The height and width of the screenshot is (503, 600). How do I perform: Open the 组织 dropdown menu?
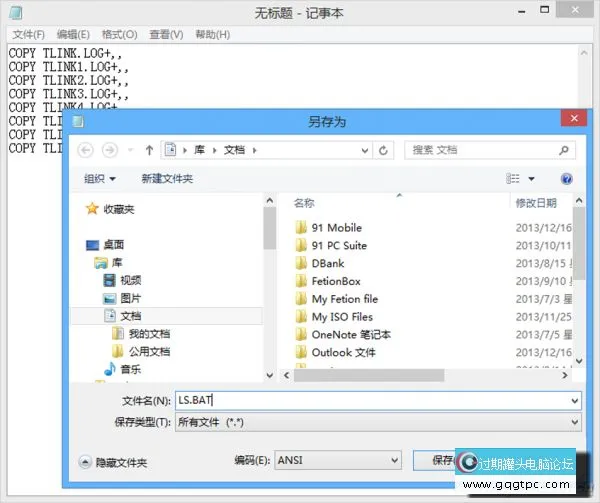tap(99, 179)
